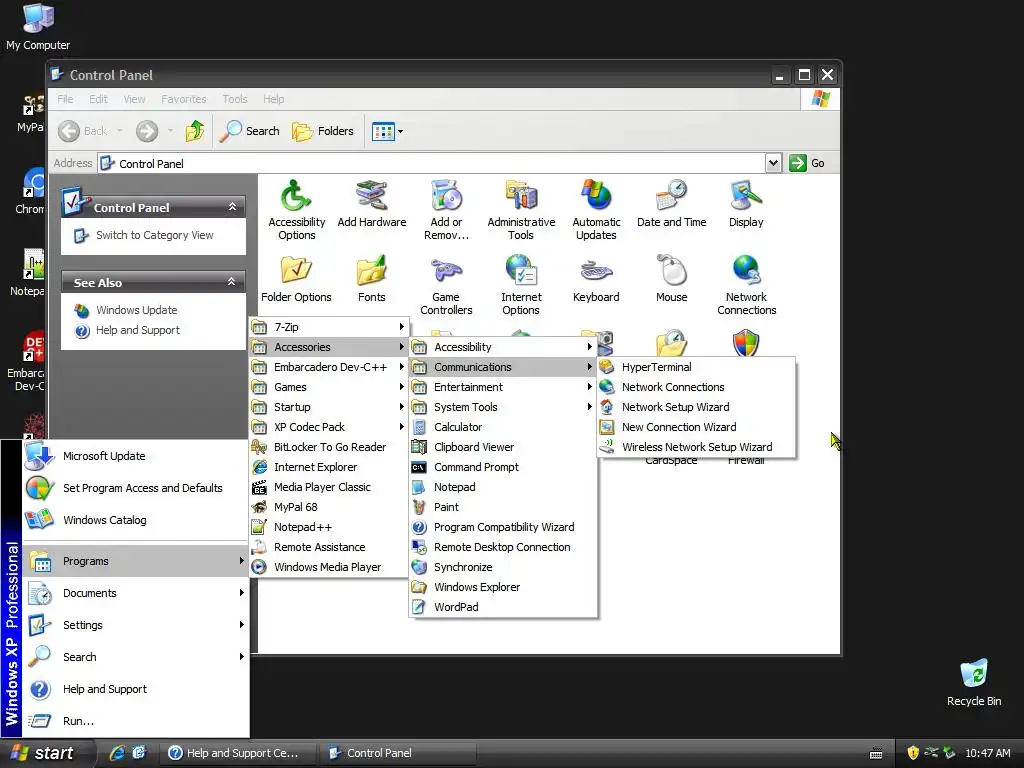The image size is (1024, 768).
Task: Open the File menu
Action: (65, 99)
